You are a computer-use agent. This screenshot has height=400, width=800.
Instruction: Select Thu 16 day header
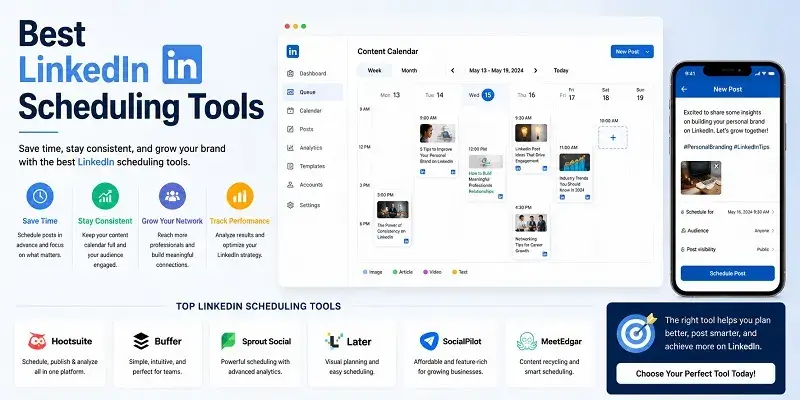[526, 95]
